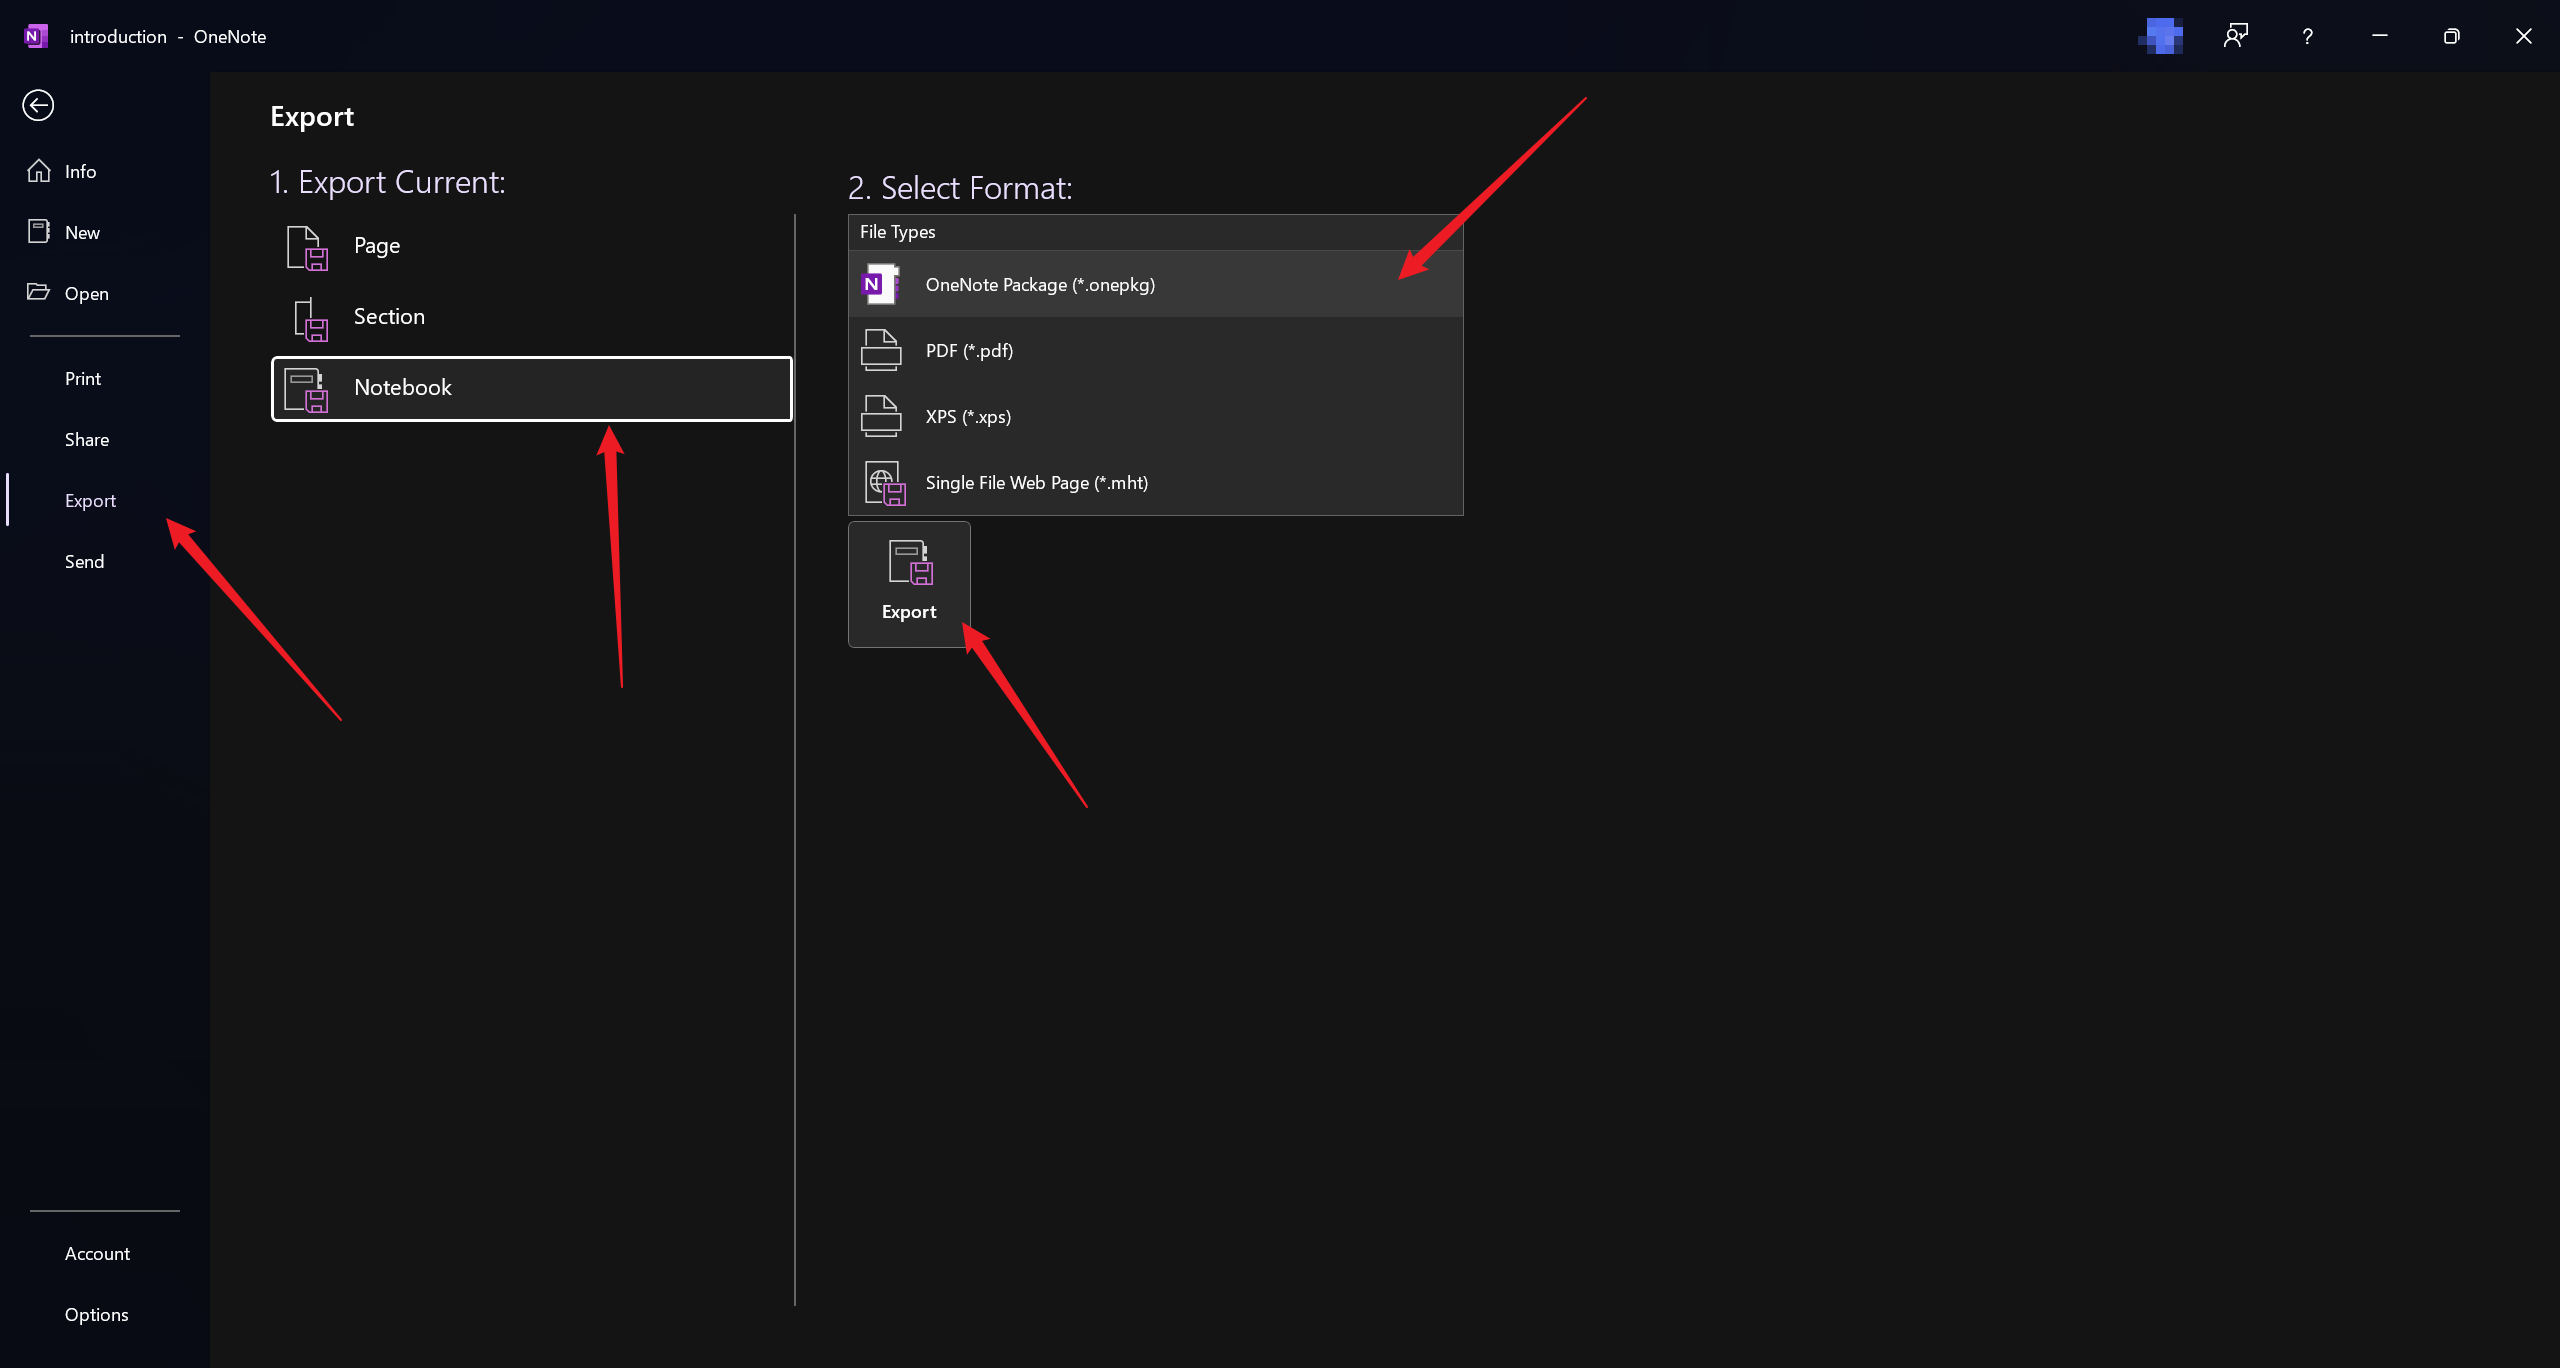Open the Account page
The height and width of the screenshot is (1368, 2560).
[x=104, y=1253]
